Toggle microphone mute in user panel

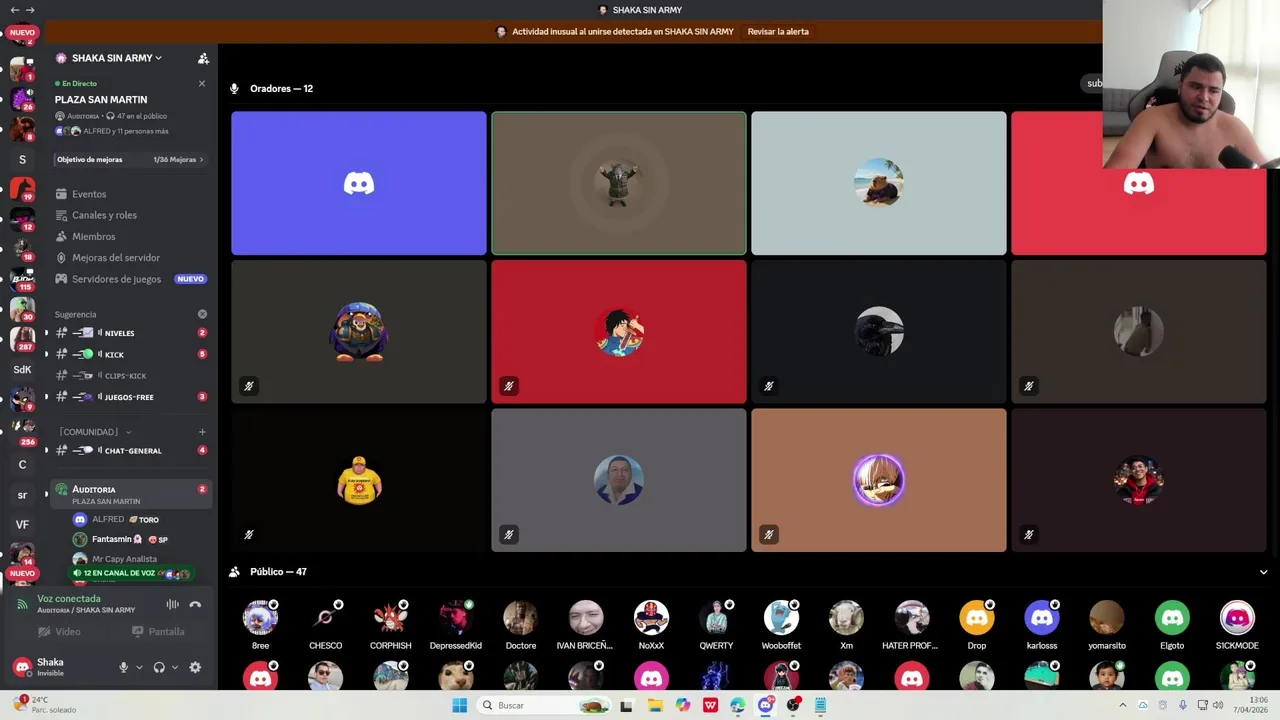[124, 667]
